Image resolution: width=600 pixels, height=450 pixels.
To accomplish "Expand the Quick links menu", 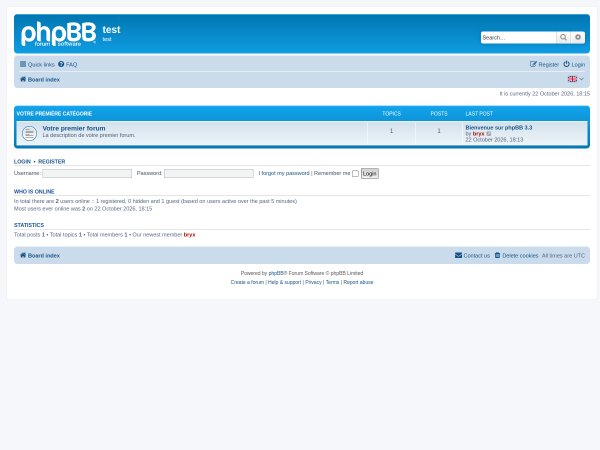I will click(x=38, y=64).
